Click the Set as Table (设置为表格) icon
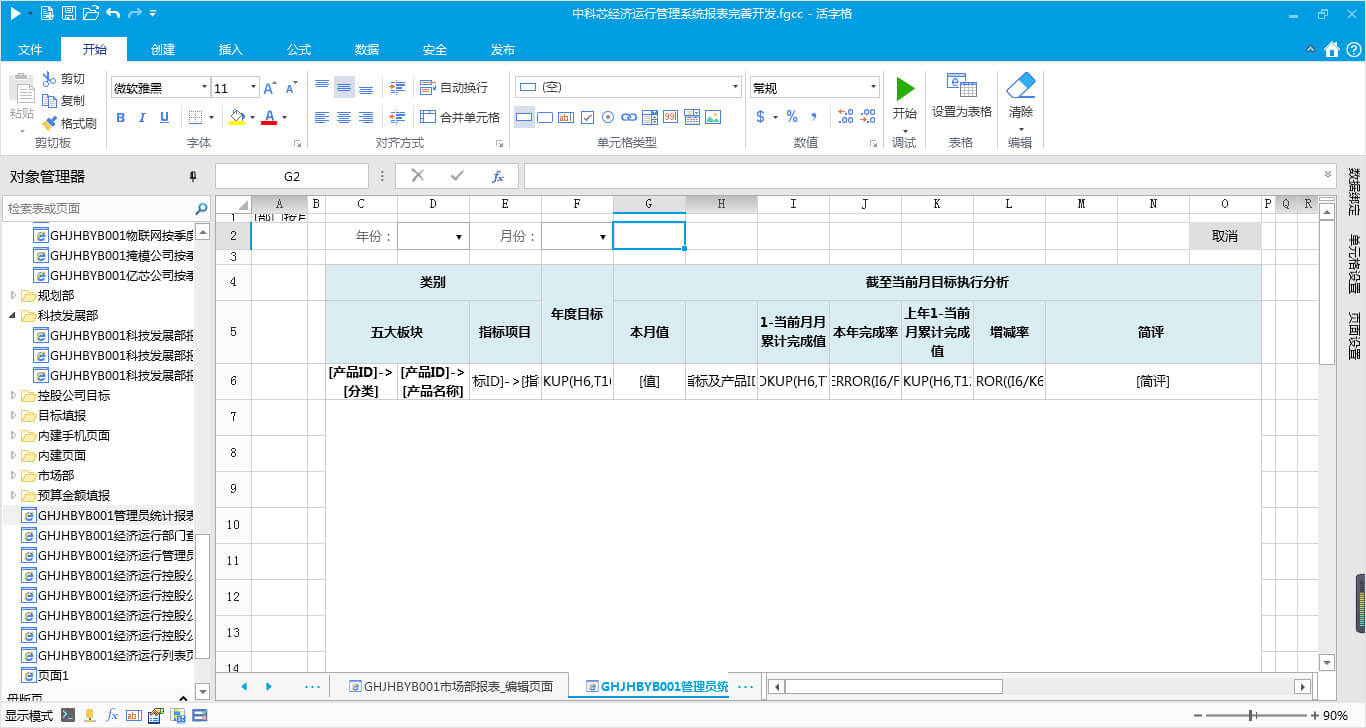Screen dimensions: 1366x728 (961, 85)
